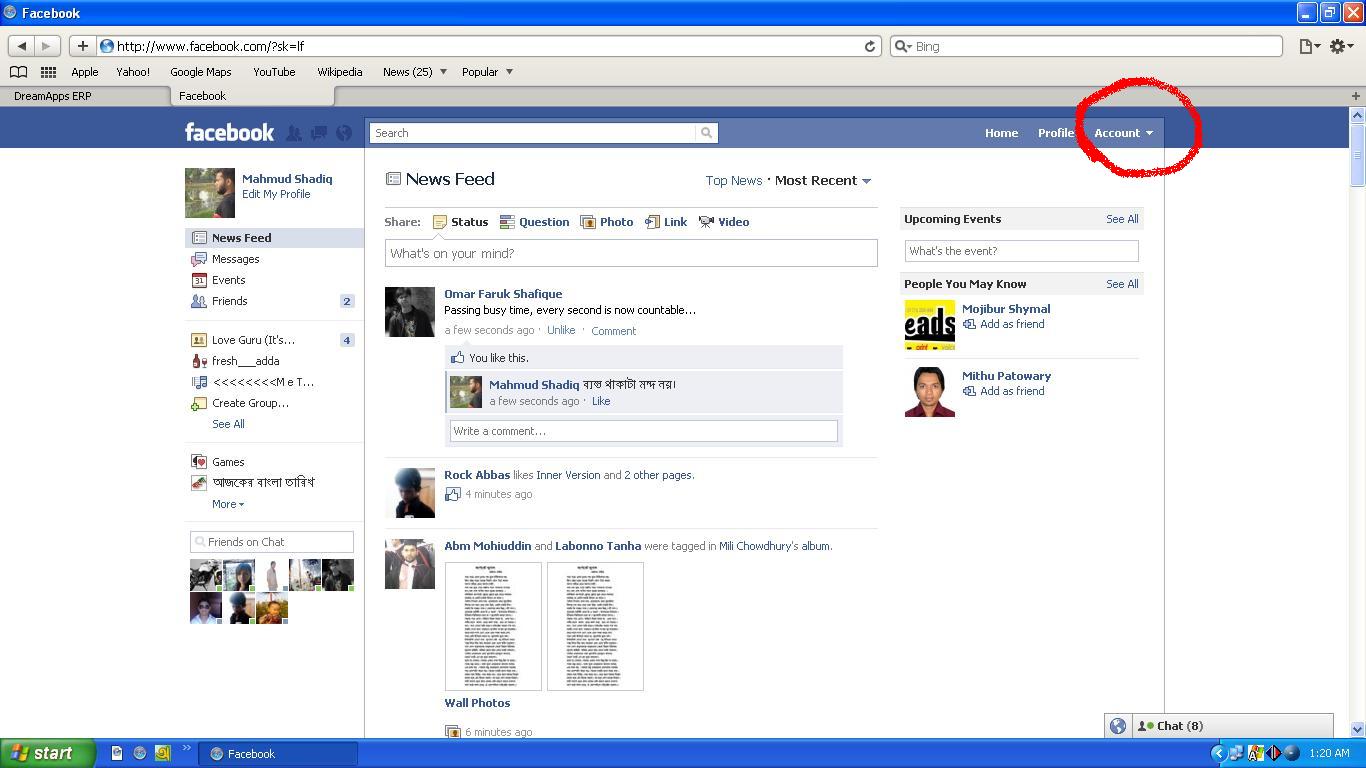This screenshot has height=768, width=1366.
Task: Open the Top Sites grid icon
Action: (x=48, y=72)
